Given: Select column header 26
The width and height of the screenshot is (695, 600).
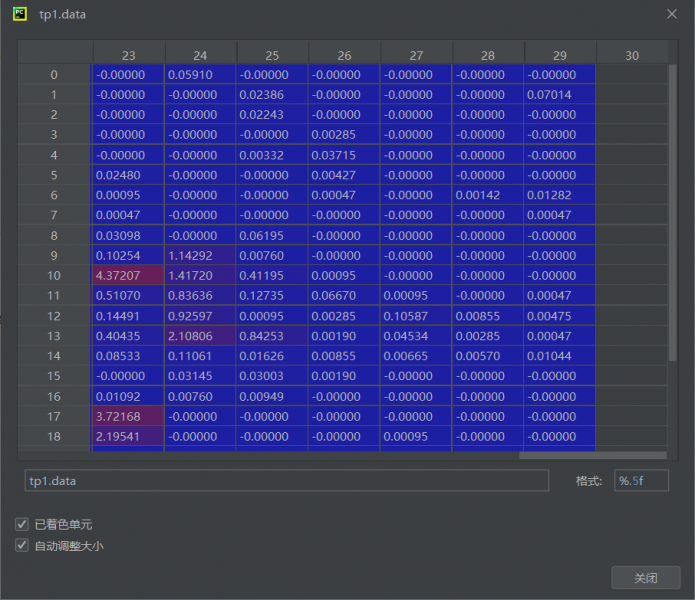Looking at the screenshot, I should click(344, 56).
